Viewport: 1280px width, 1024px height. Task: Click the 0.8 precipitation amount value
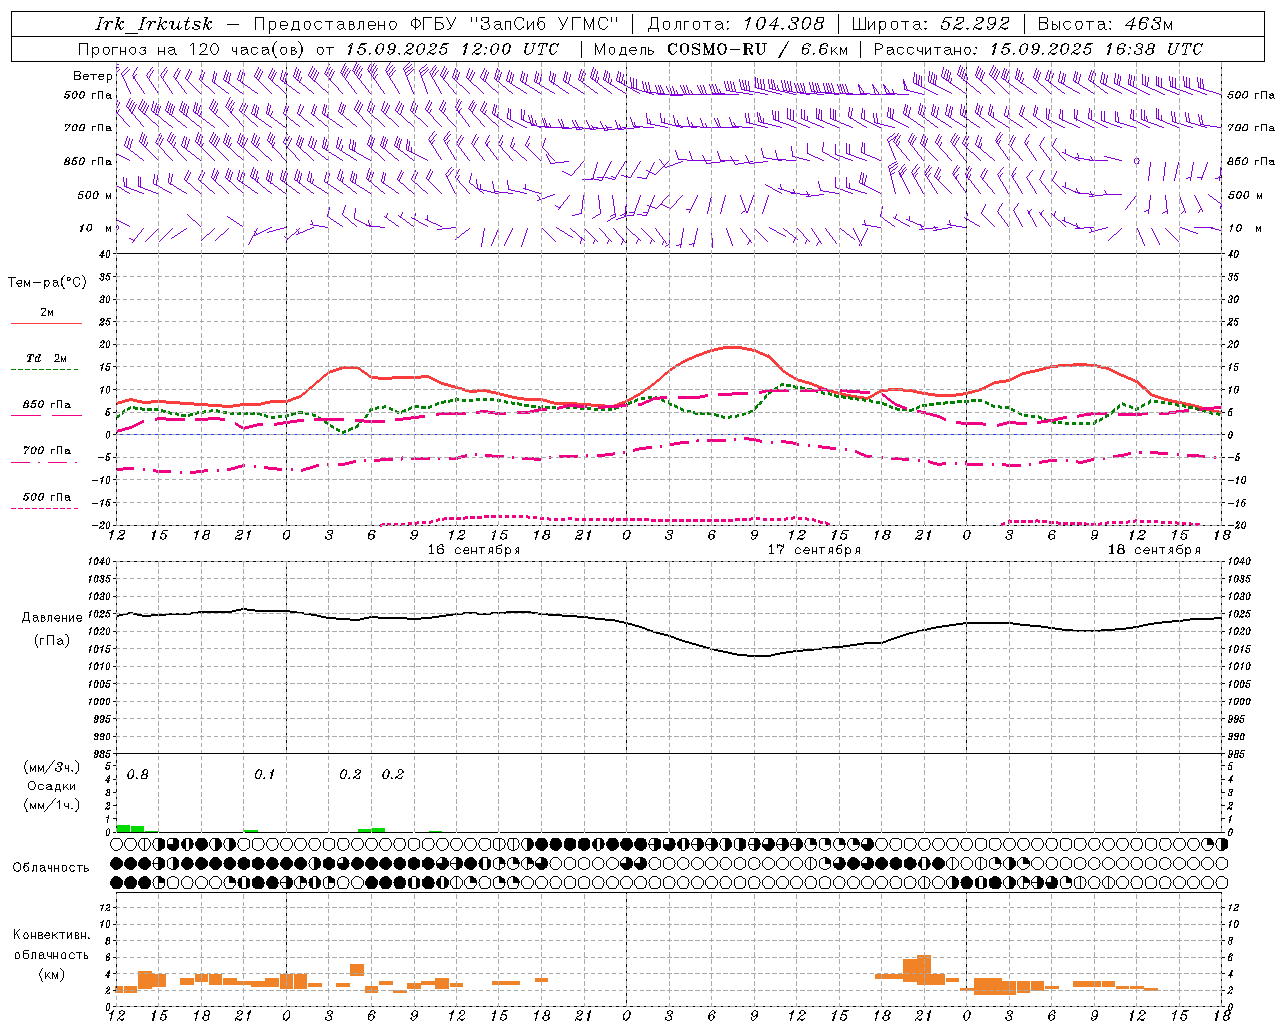pyautogui.click(x=138, y=774)
